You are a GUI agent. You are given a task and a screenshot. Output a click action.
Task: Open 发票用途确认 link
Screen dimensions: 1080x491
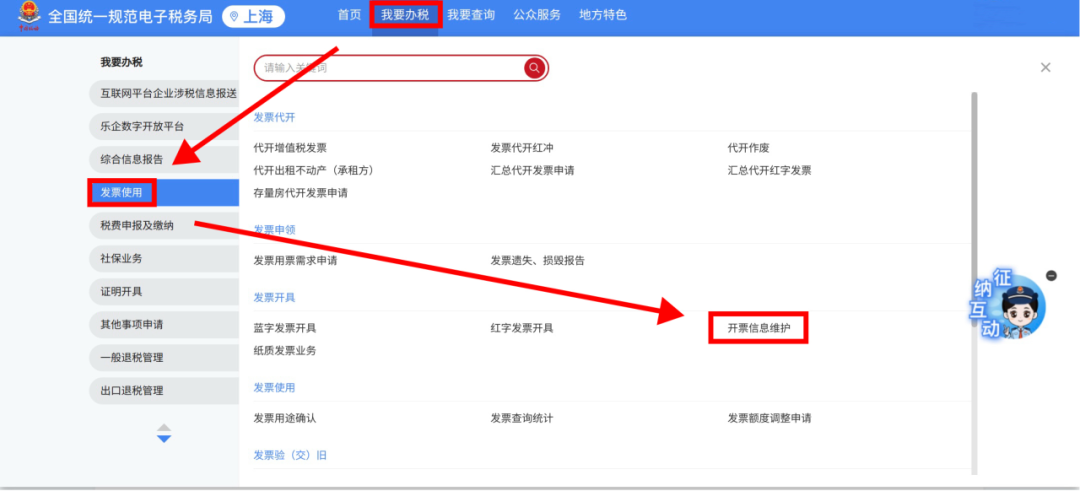pos(284,418)
